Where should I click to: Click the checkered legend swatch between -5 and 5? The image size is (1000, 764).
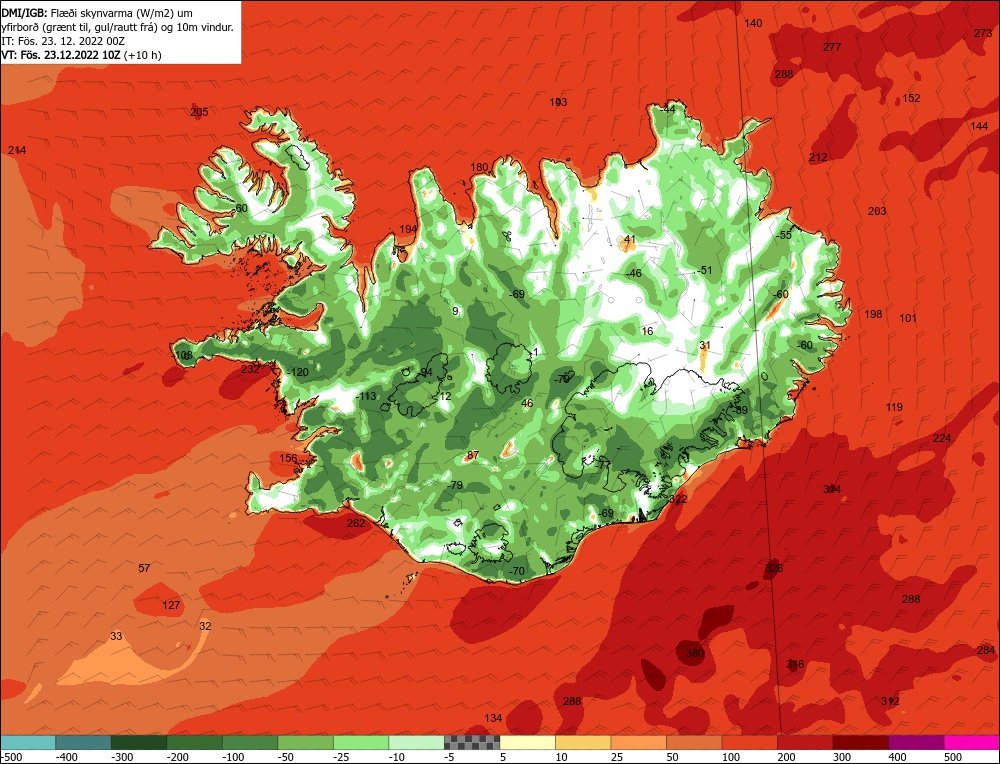tap(472, 742)
